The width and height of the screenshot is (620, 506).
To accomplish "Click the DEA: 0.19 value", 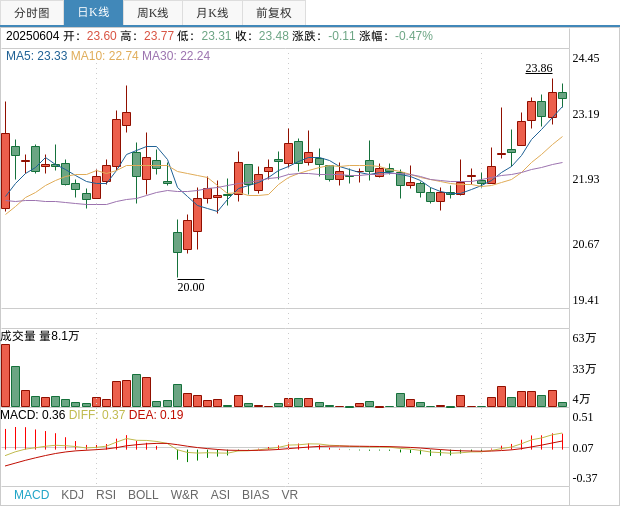I will (156, 415).
